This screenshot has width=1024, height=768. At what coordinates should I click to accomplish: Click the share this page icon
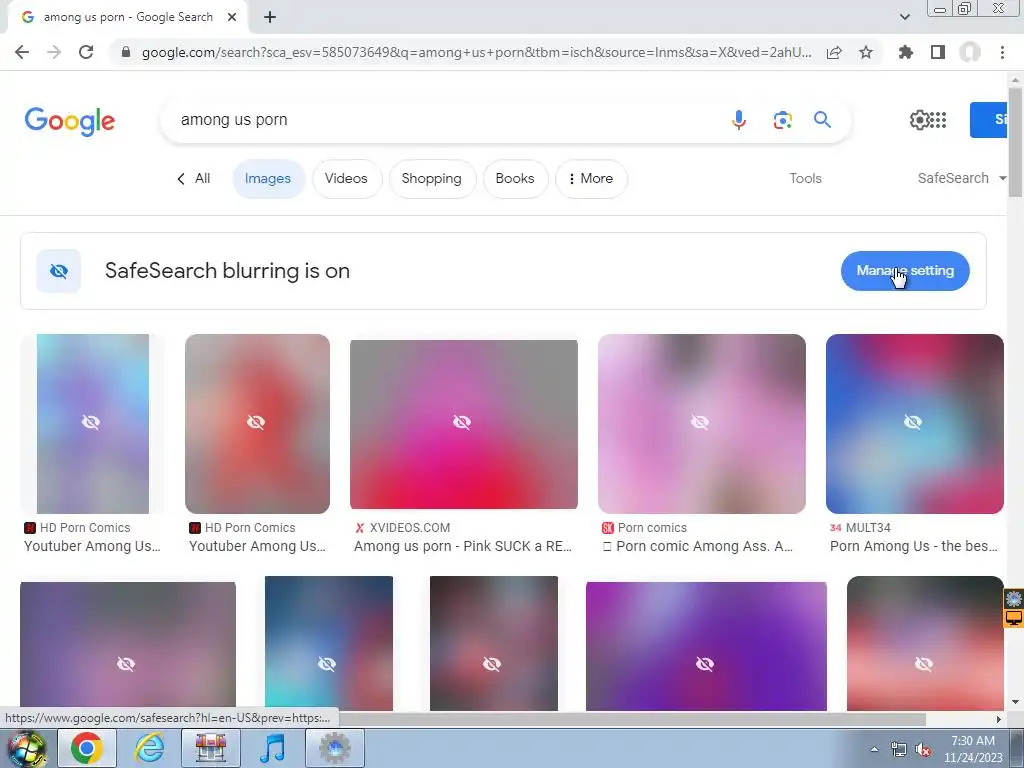coord(834,52)
